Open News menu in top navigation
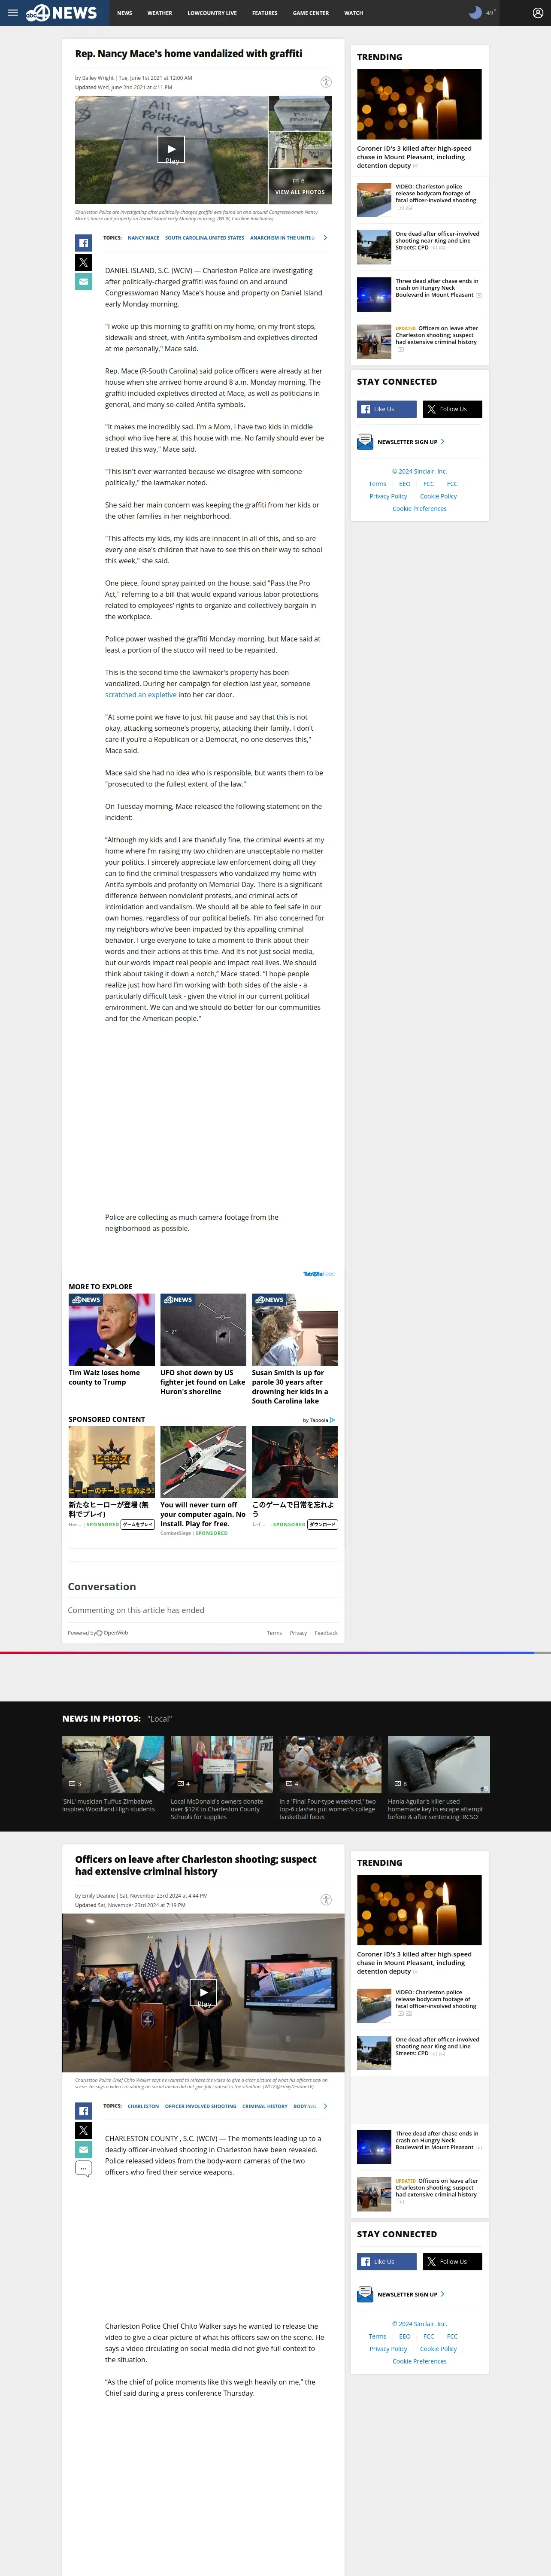Image resolution: width=551 pixels, height=2576 pixels. pos(124,13)
